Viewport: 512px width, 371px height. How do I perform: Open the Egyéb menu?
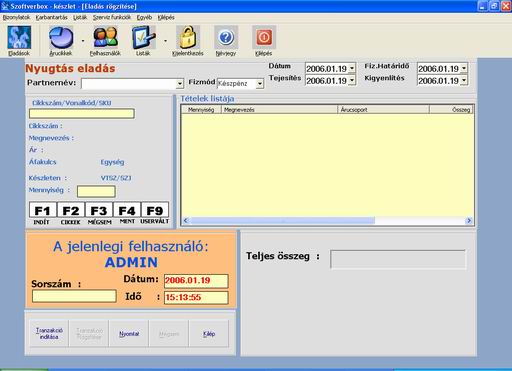click(144, 17)
